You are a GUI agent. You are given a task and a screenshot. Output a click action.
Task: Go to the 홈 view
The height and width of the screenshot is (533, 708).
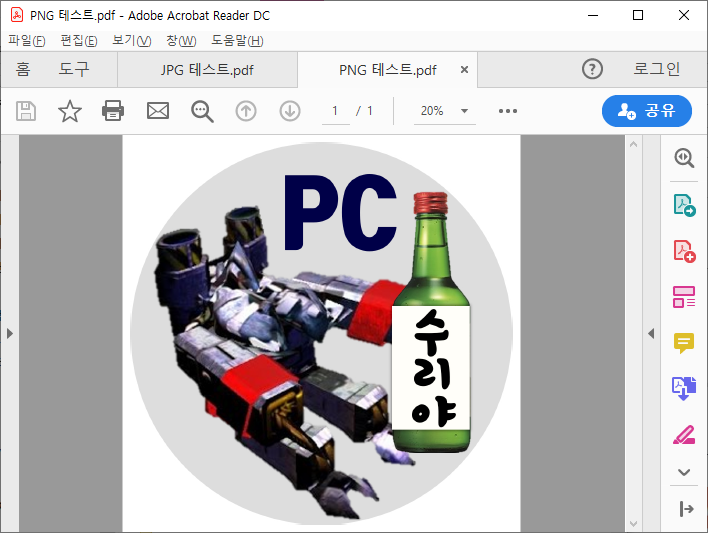pyautogui.click(x=23, y=69)
